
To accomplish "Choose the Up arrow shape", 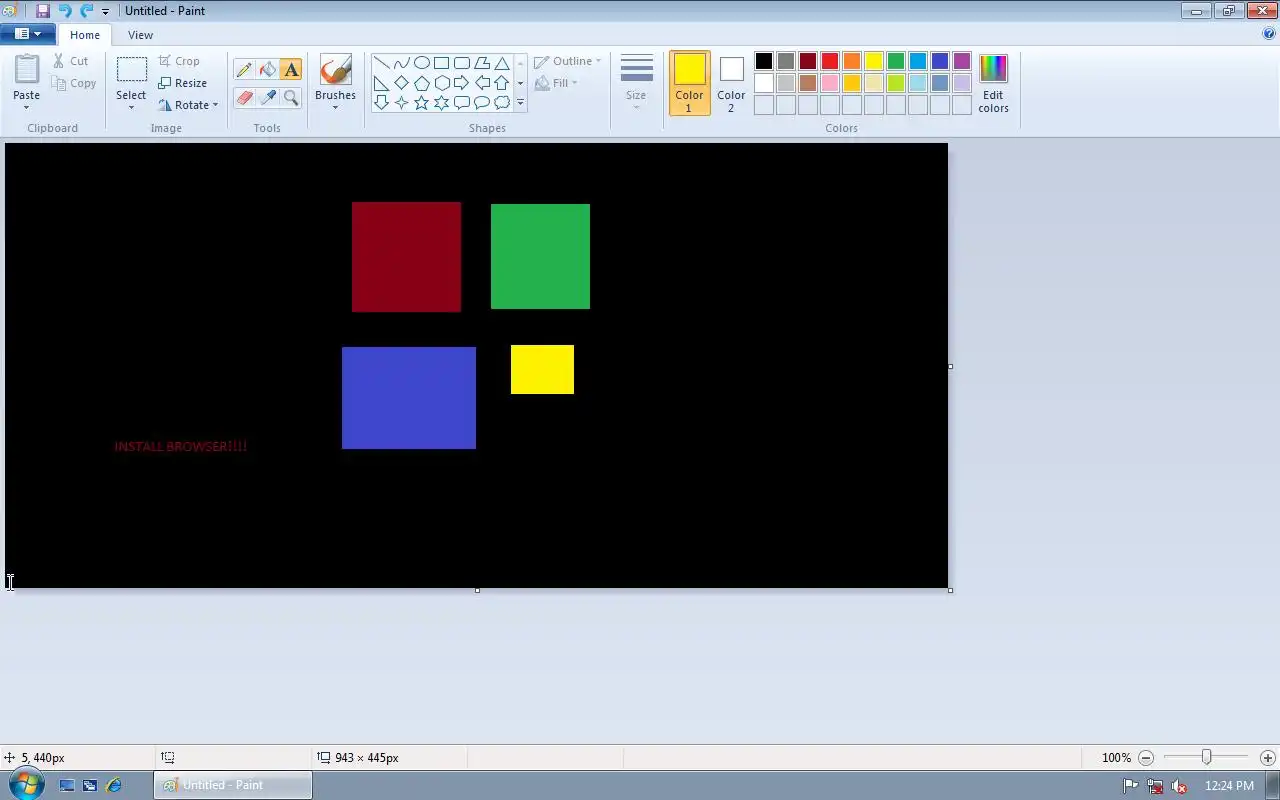I will [502, 83].
